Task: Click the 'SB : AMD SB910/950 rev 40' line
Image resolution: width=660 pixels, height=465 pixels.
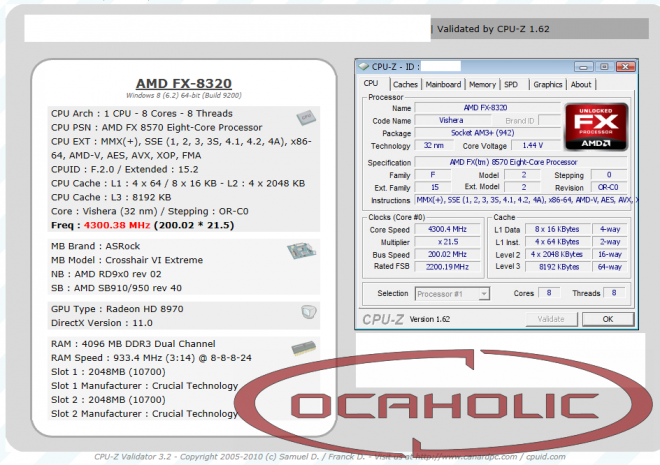Action: (x=116, y=288)
